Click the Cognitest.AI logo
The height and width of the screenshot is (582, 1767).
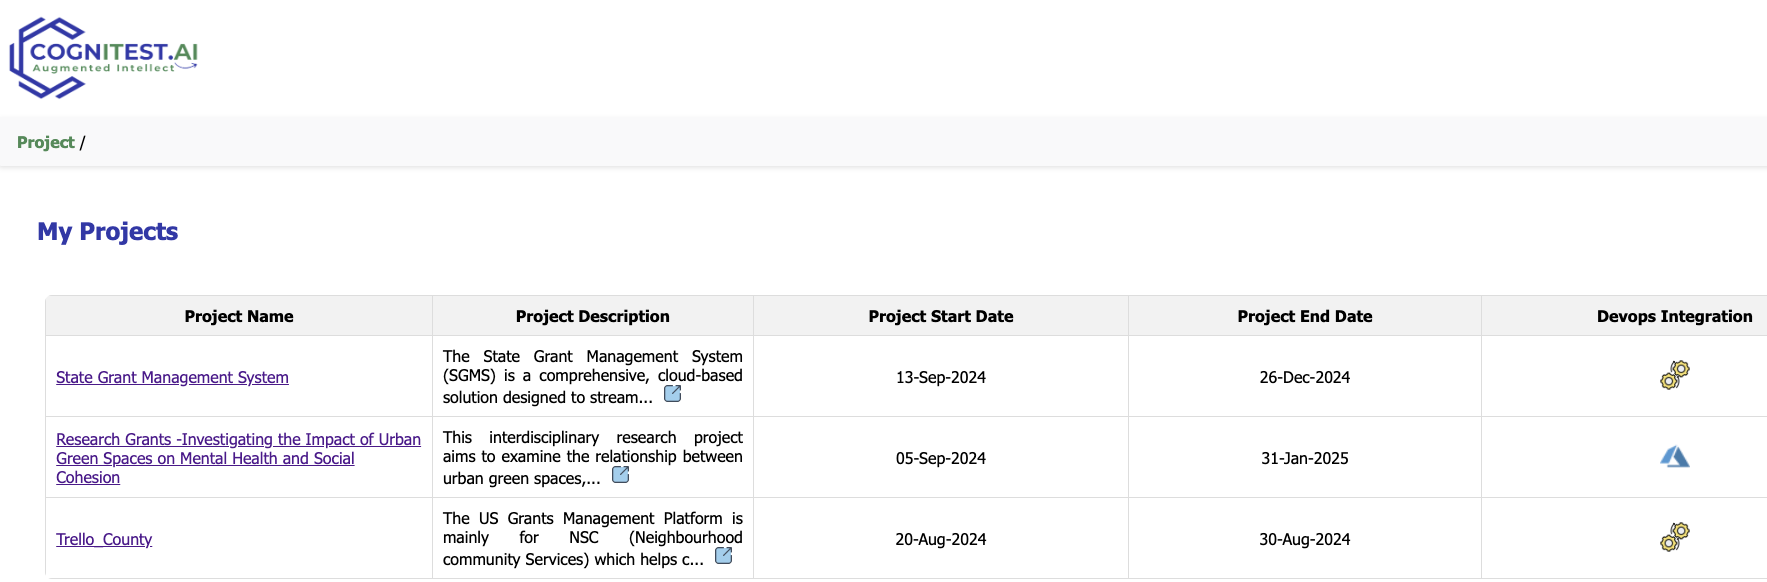pyautogui.click(x=104, y=57)
